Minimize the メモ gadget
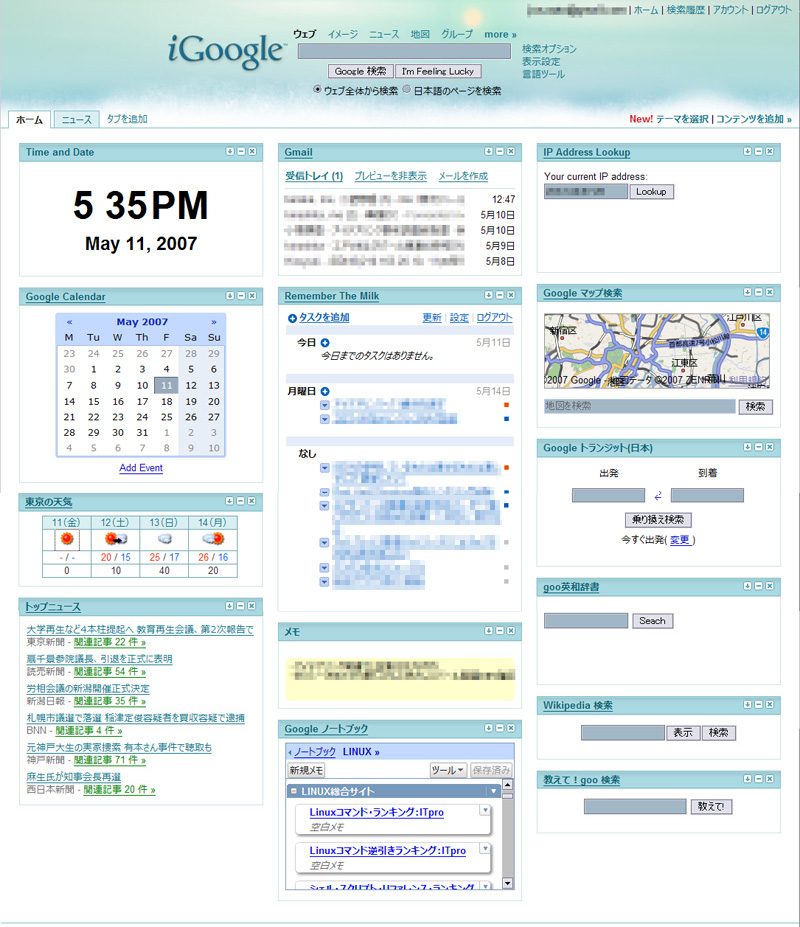This screenshot has height=927, width=800. pos(500,631)
